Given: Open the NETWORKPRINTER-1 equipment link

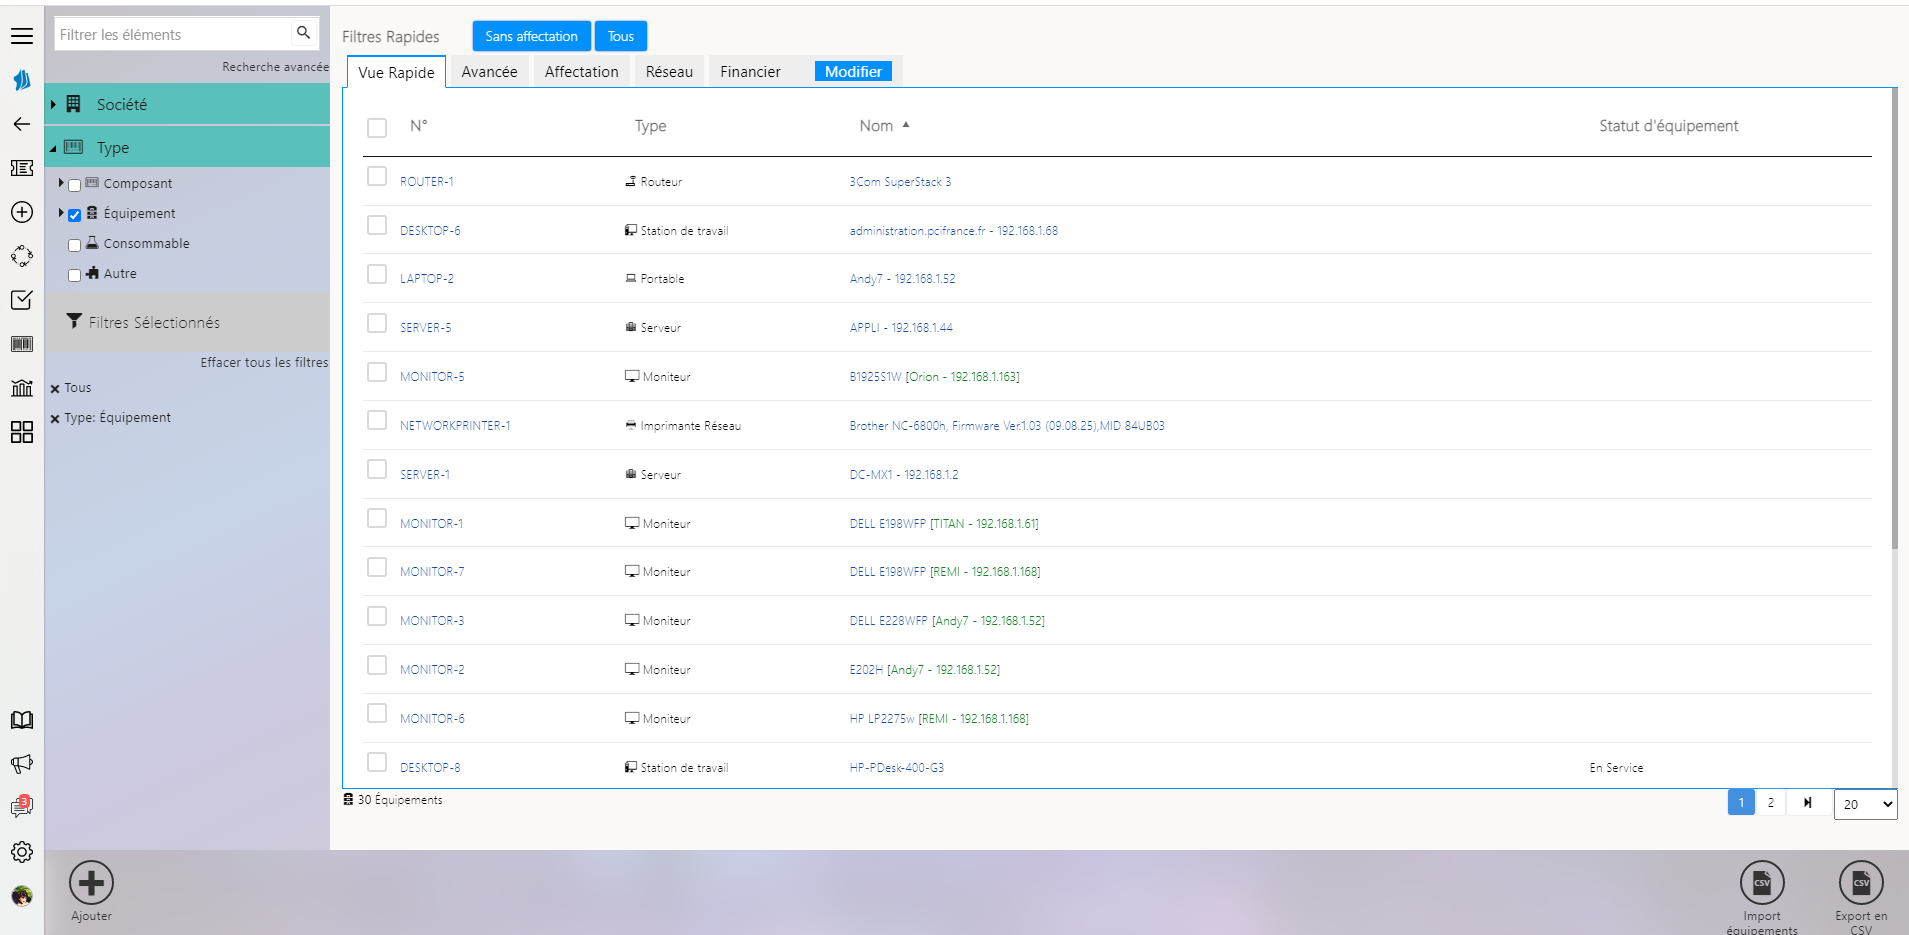Looking at the screenshot, I should [x=455, y=426].
